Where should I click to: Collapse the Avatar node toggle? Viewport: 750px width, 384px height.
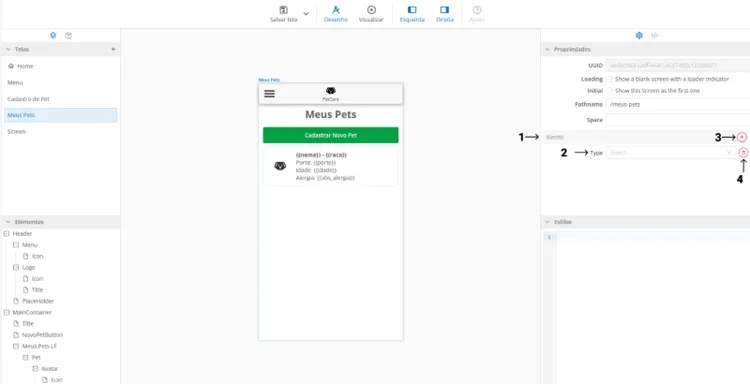point(35,369)
